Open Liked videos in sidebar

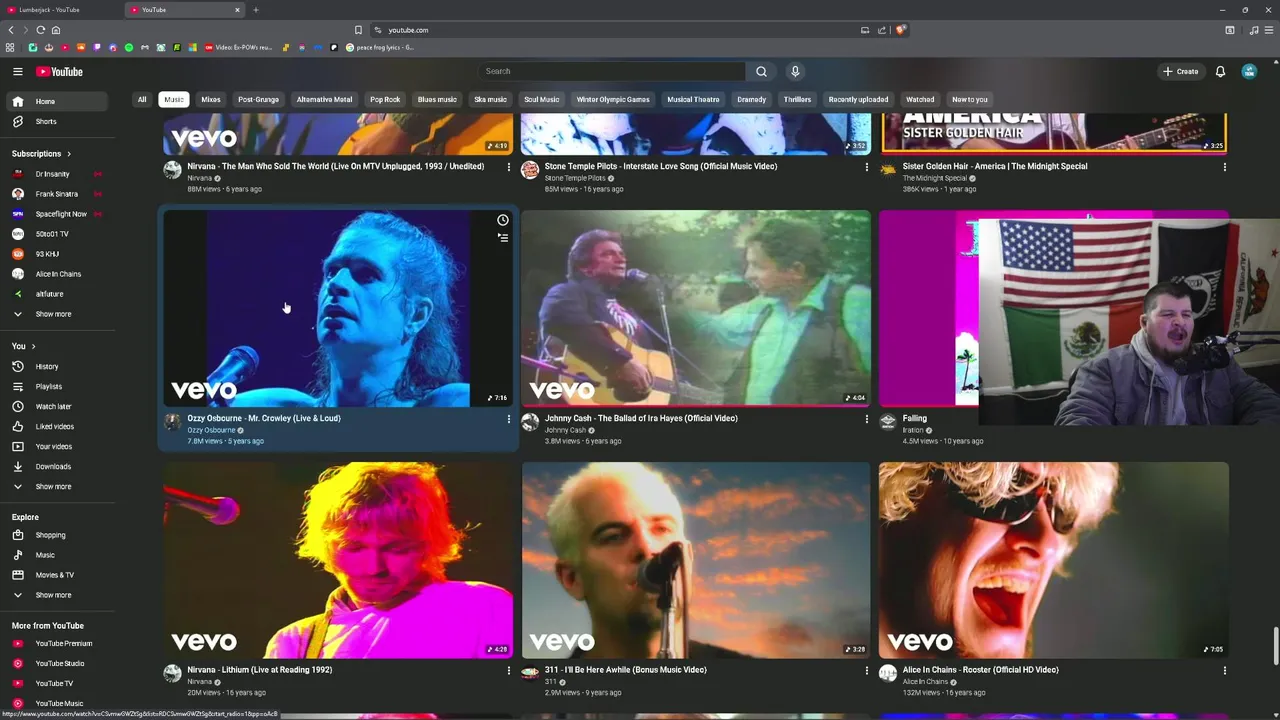tap(58, 426)
